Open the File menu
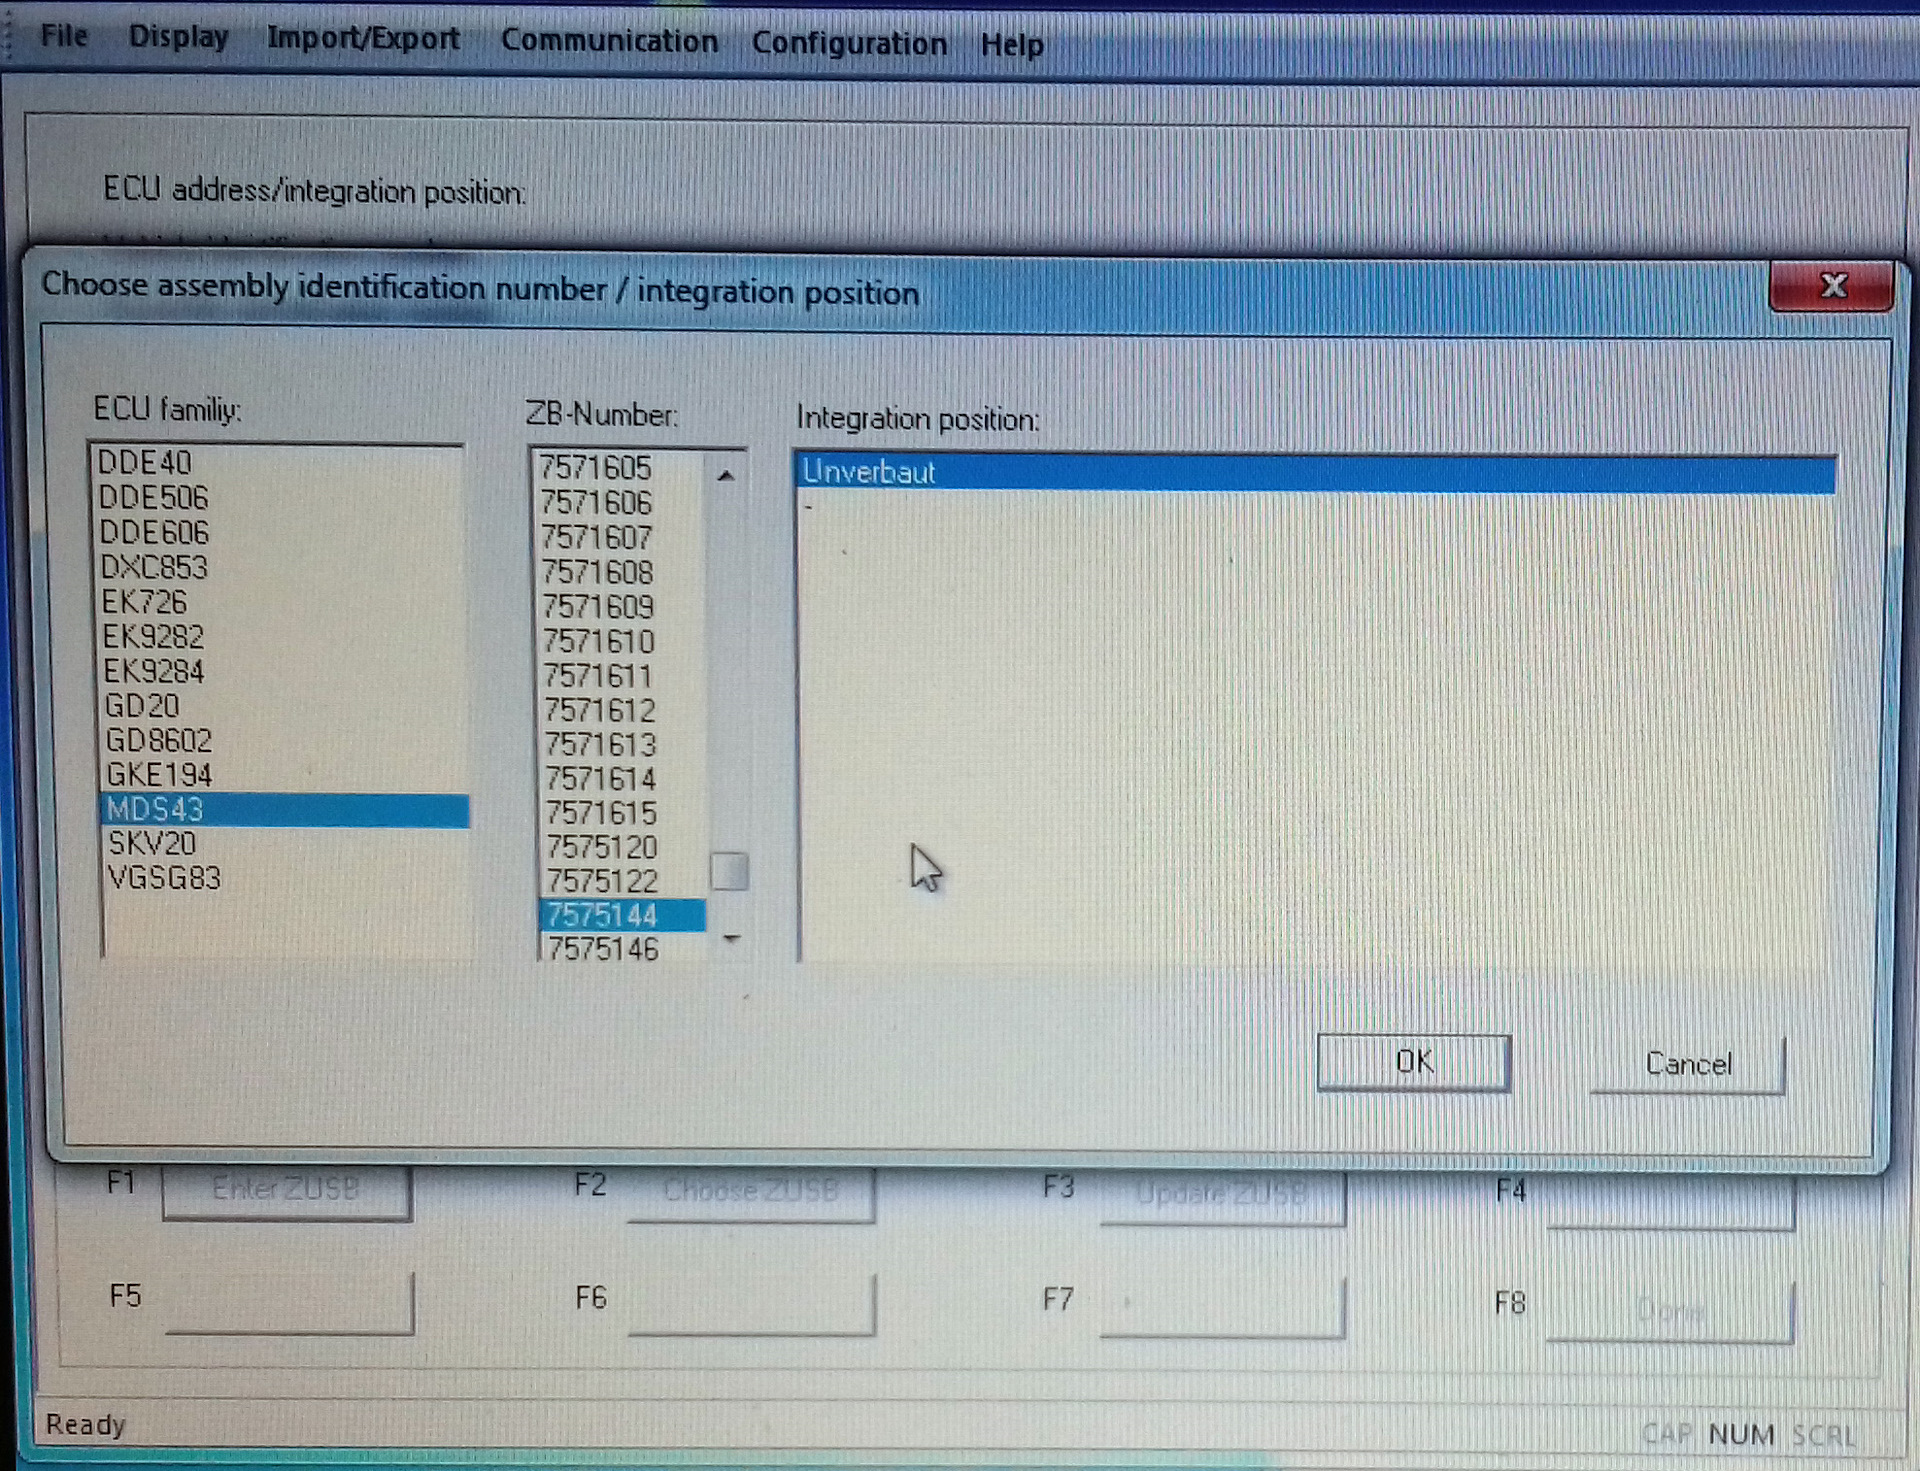Image resolution: width=1920 pixels, height=1471 pixels. click(x=64, y=36)
